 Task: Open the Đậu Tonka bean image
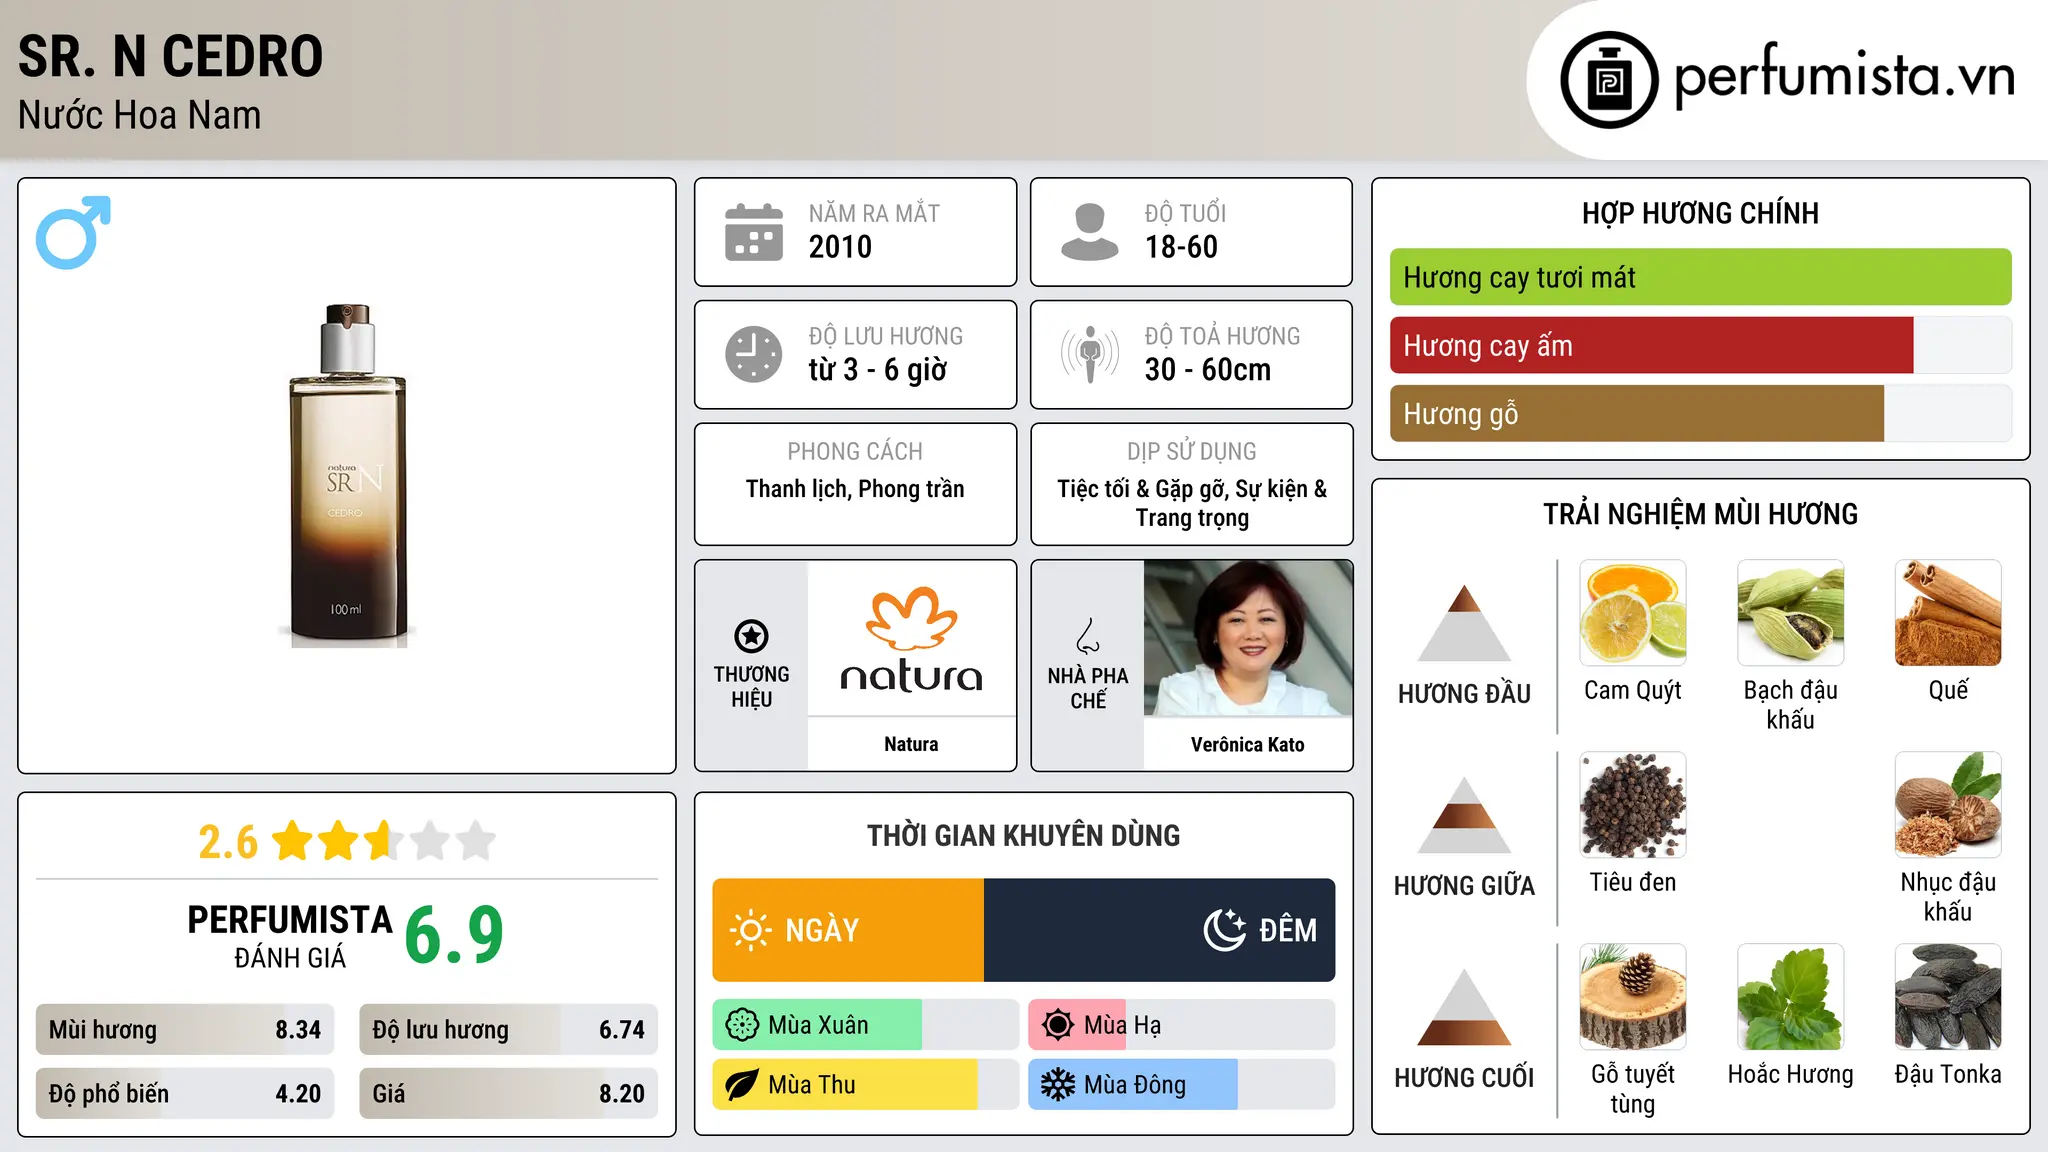pos(1948,997)
